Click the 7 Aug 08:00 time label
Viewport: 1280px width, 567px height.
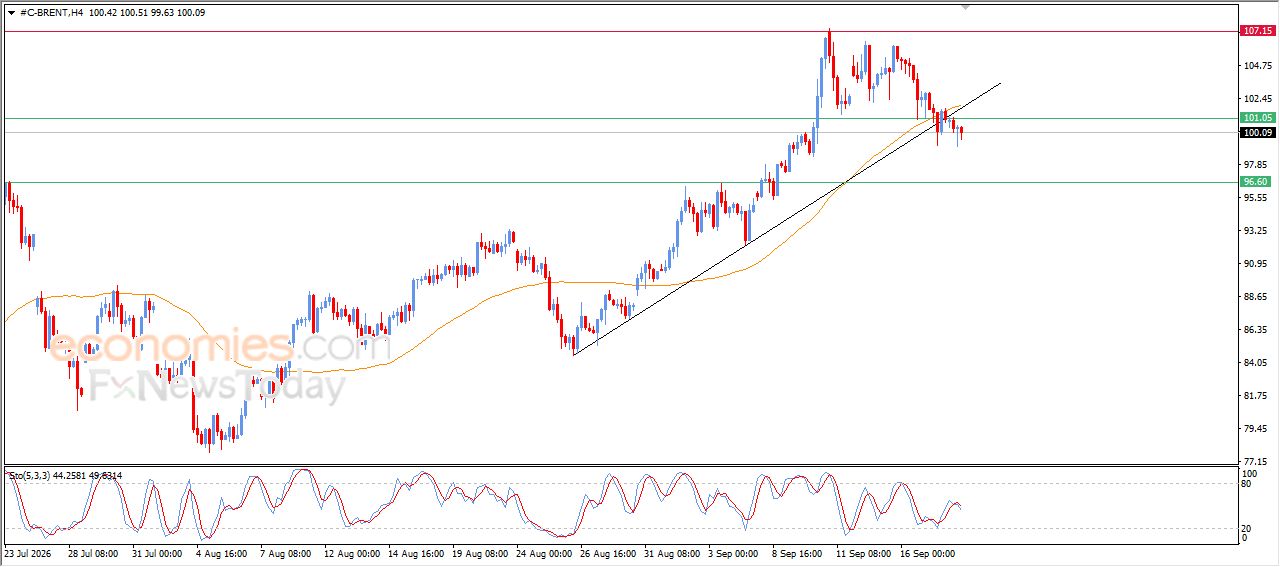coord(286,552)
